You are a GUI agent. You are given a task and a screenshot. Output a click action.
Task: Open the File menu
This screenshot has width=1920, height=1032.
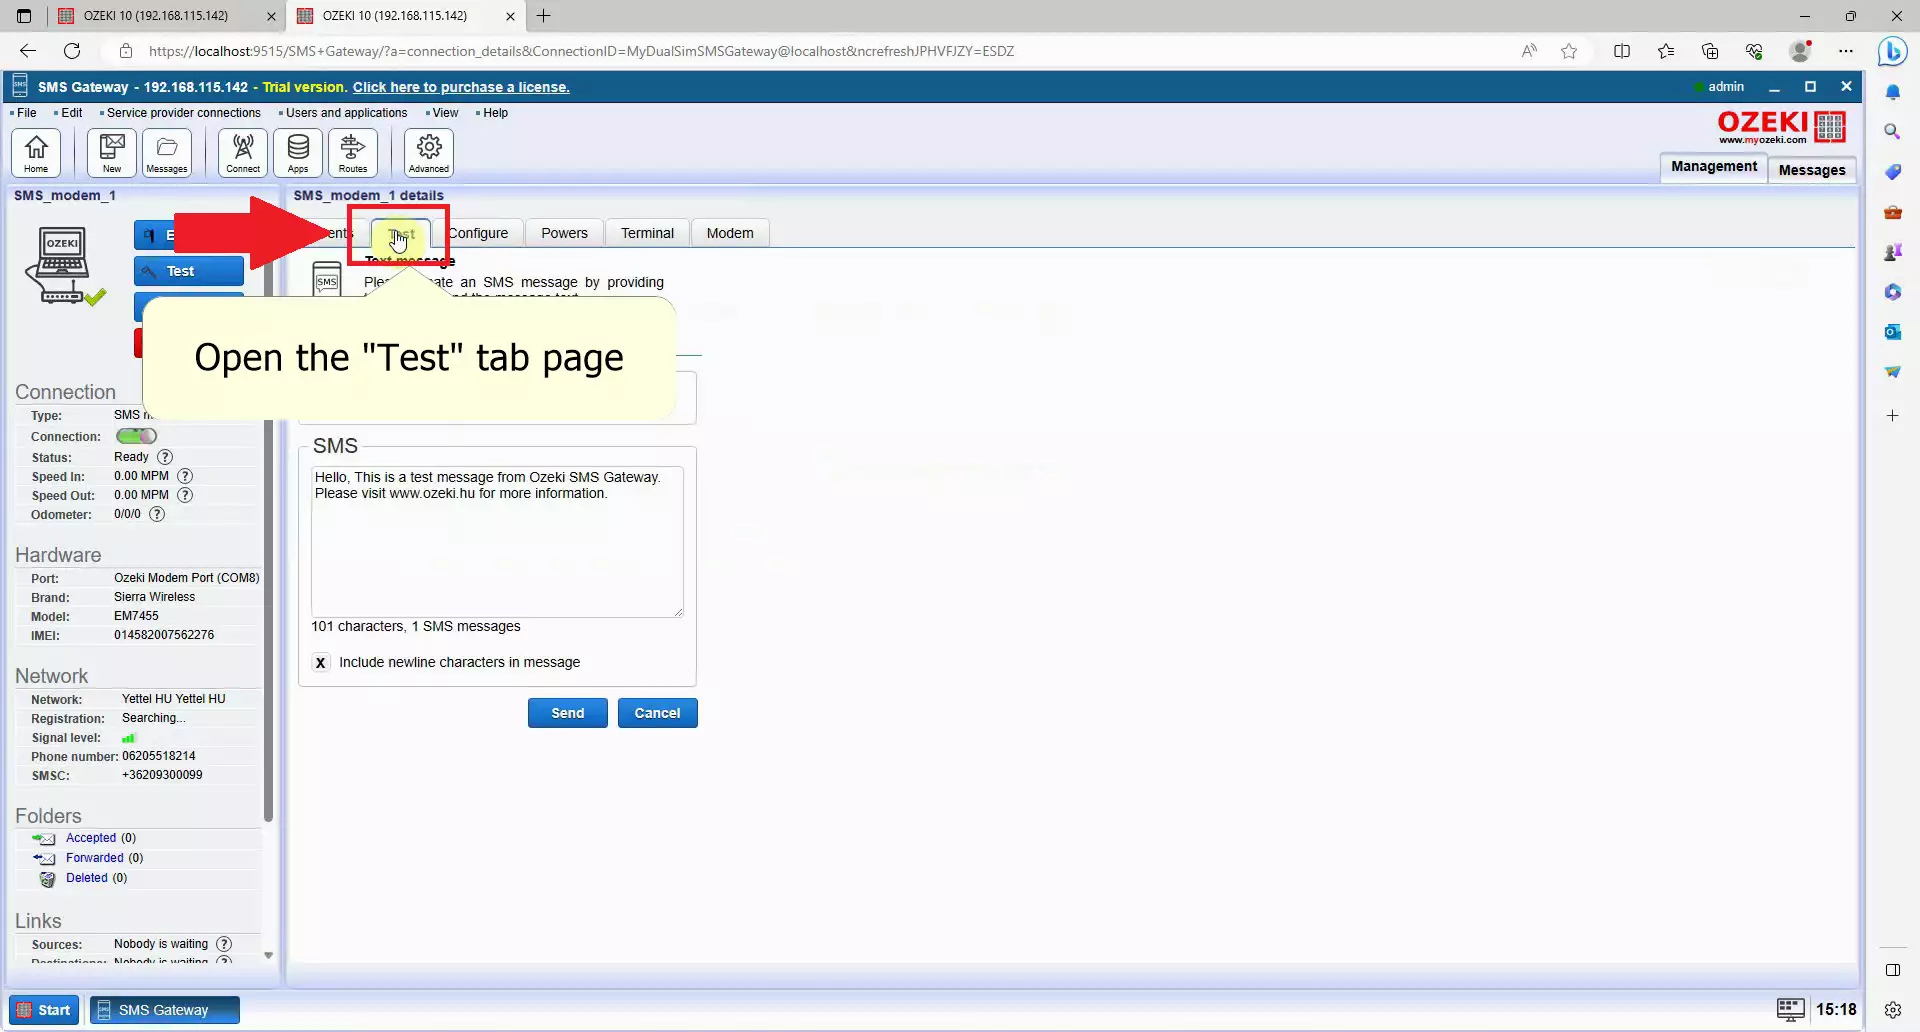tap(26, 113)
